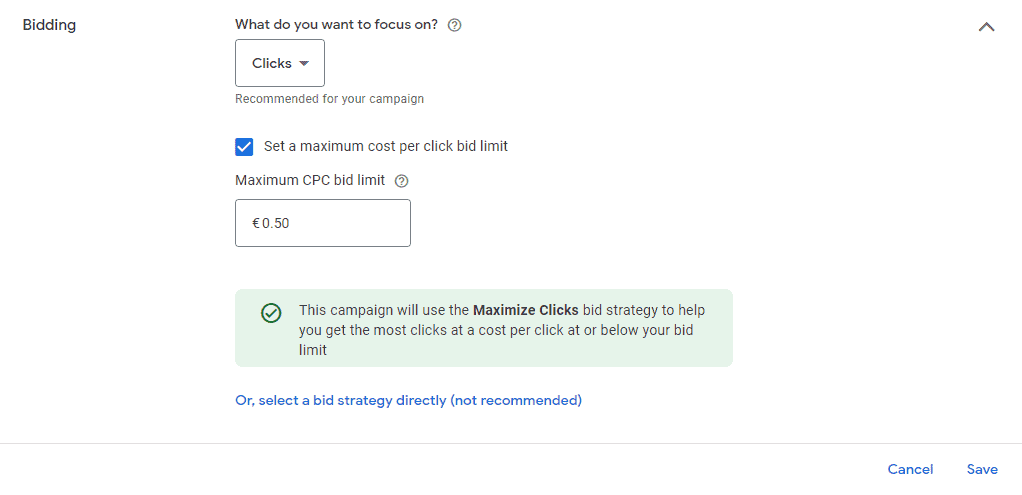Uncheck the maximum cost per click checkbox

[244, 147]
